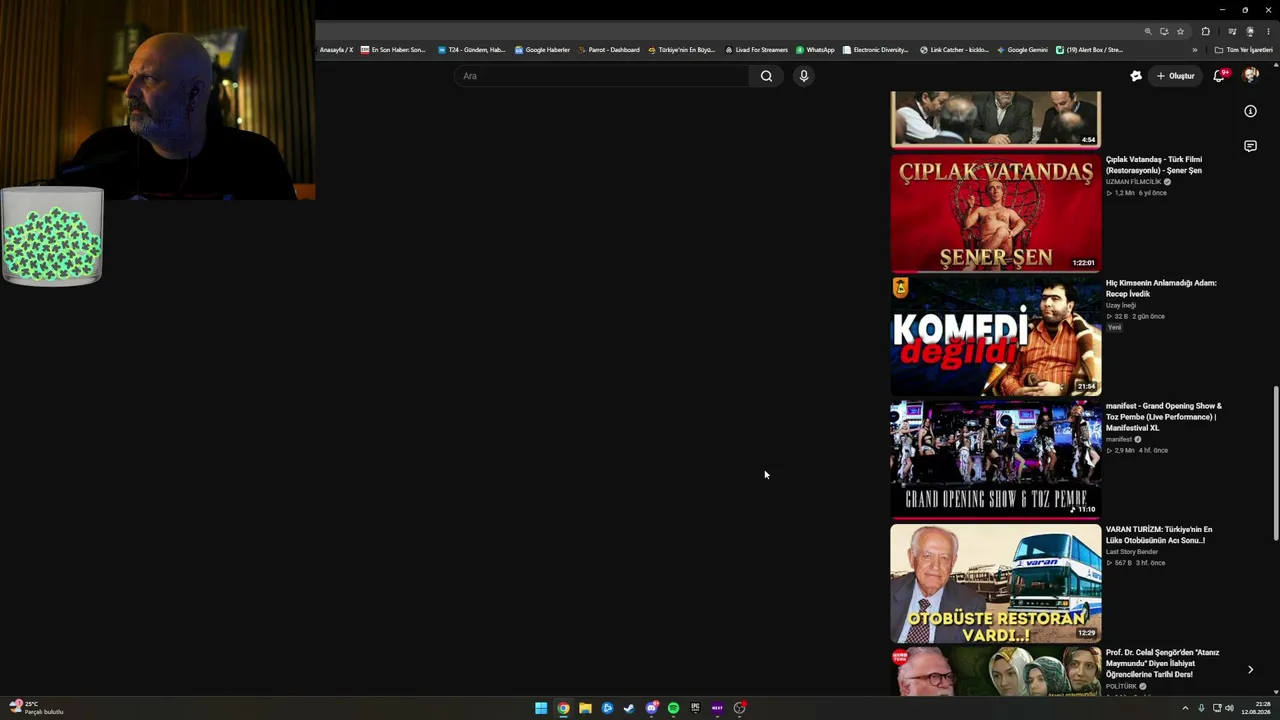Screen dimensions: 1280x720
Task: Open '(19) Alert Box / Stre...' bookmark
Action: (x=1090, y=49)
